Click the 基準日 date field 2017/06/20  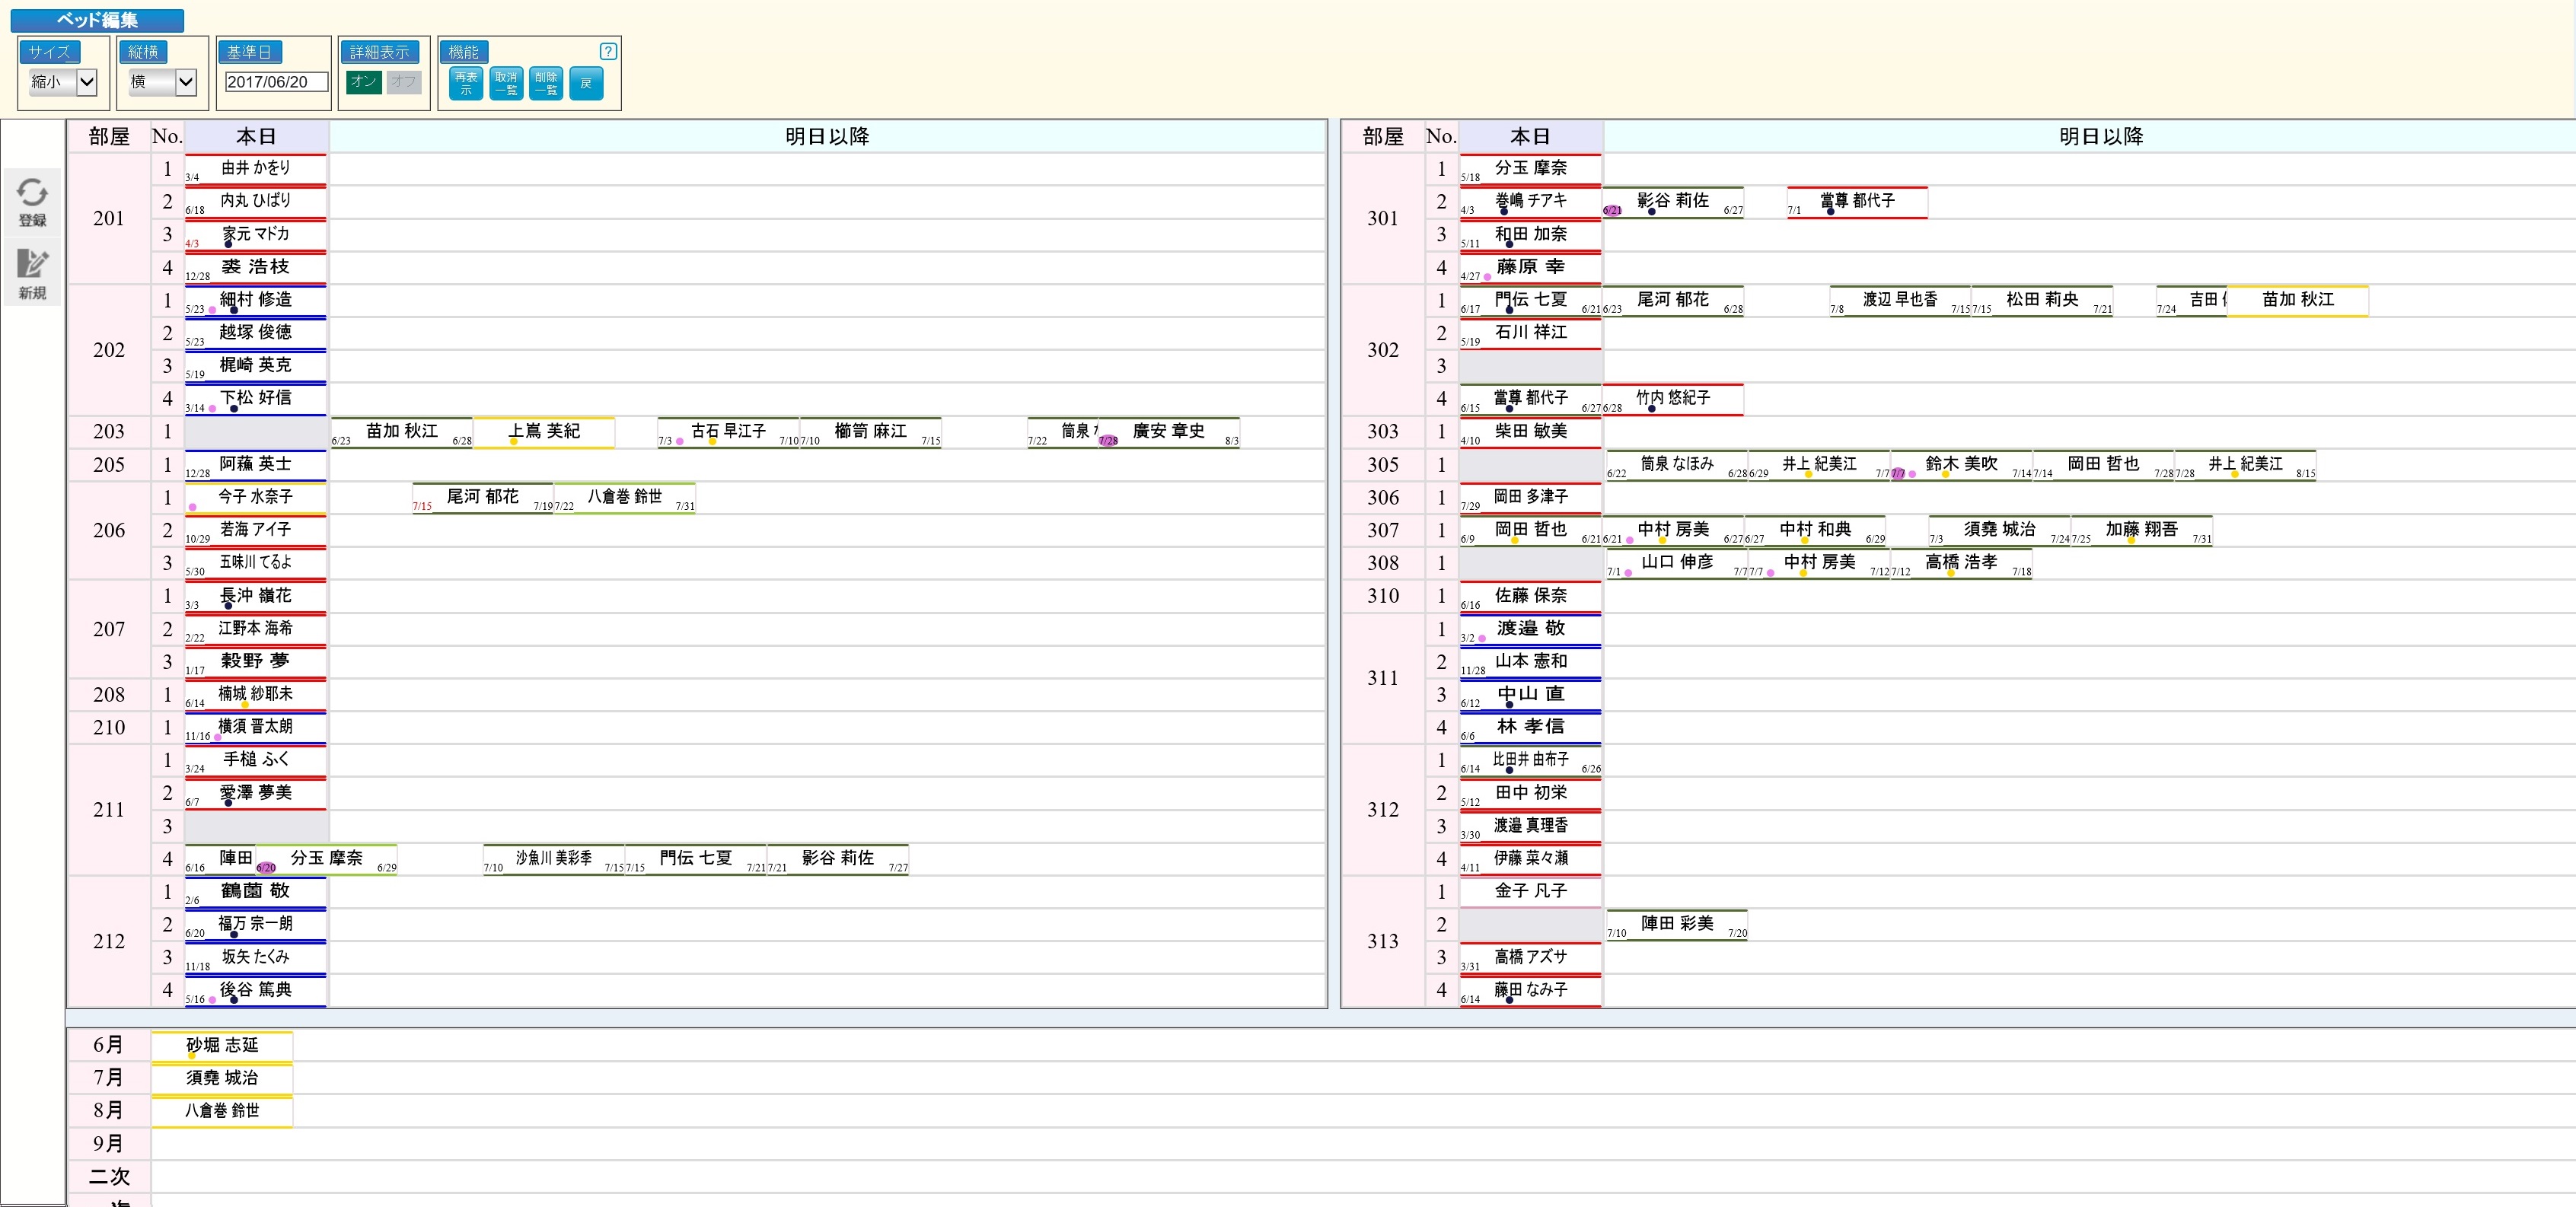276,82
